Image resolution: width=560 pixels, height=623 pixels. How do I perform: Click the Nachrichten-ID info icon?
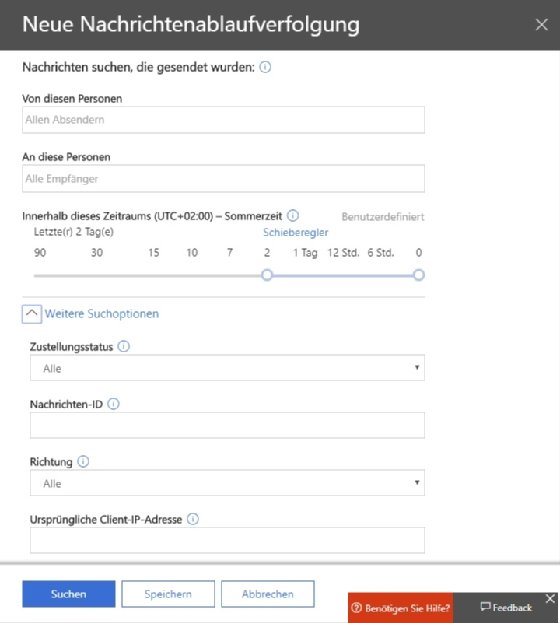pos(113,404)
